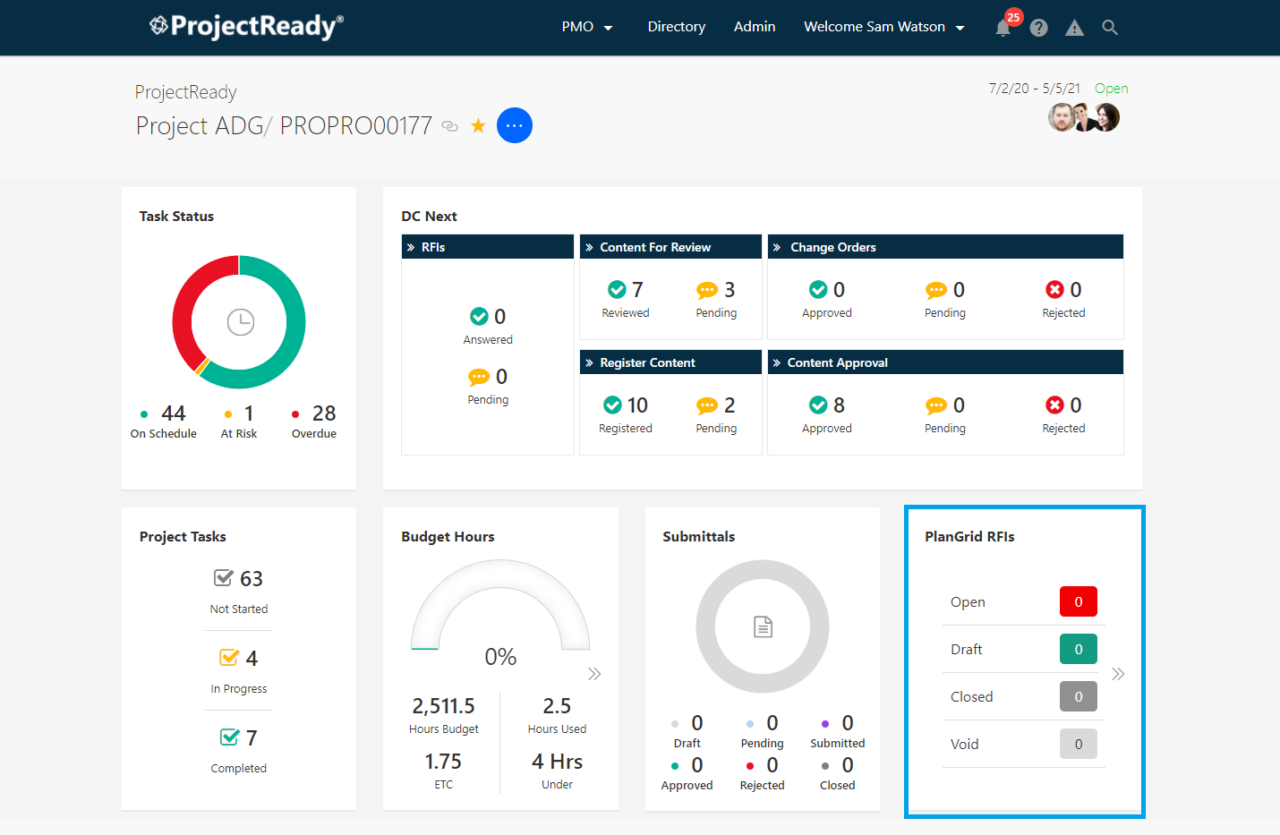Click the Open project status link

point(1111,88)
